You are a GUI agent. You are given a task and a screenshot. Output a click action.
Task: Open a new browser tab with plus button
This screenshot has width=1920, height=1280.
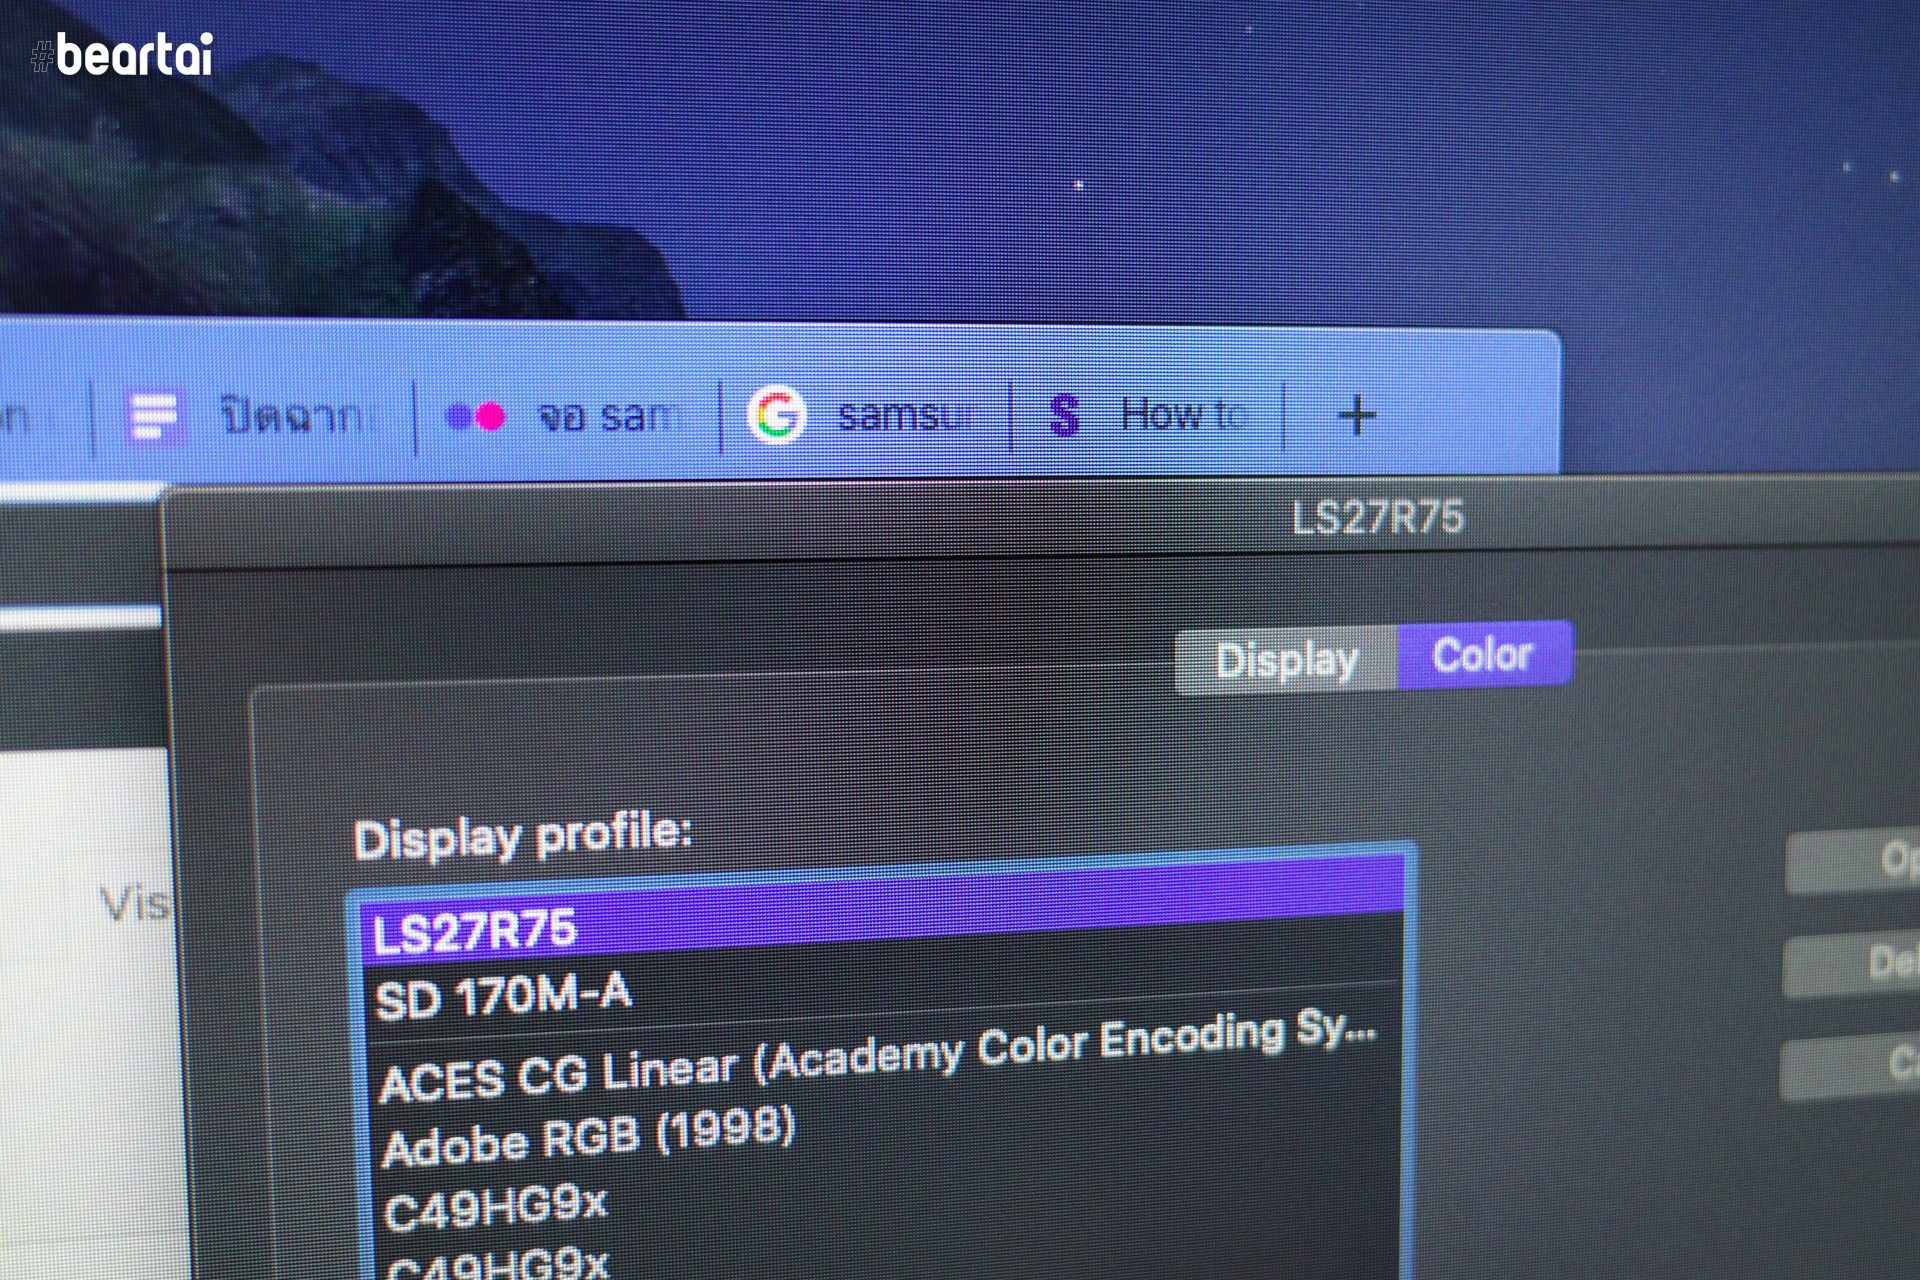[1357, 414]
